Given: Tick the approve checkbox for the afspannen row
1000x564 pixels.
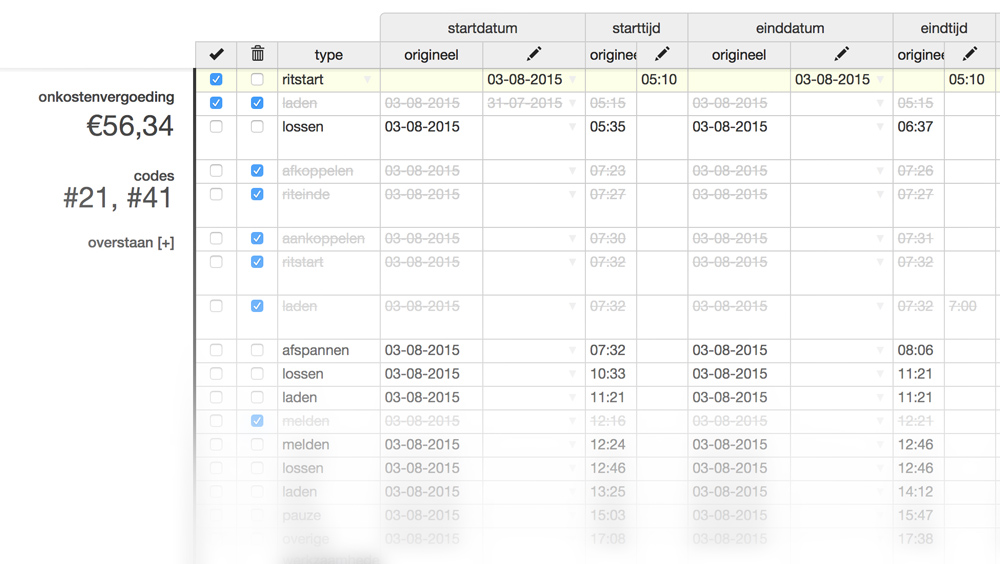Looking at the screenshot, I should (x=216, y=350).
